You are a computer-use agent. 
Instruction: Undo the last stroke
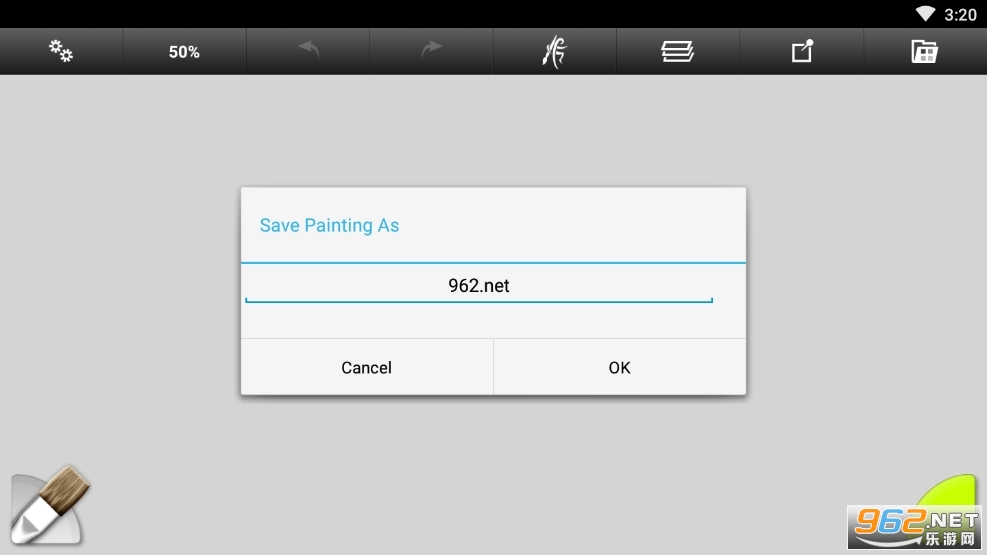click(x=308, y=51)
